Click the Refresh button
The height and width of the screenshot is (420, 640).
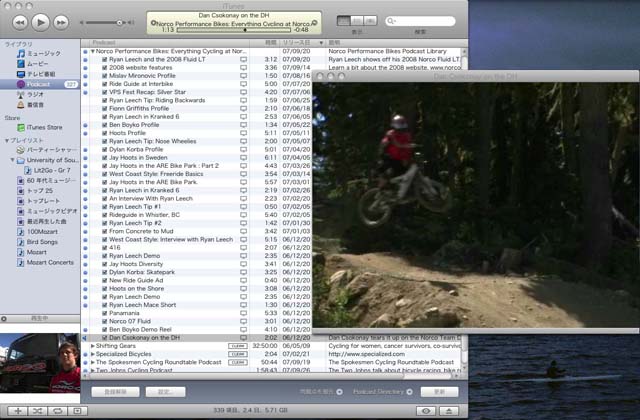click(439, 392)
